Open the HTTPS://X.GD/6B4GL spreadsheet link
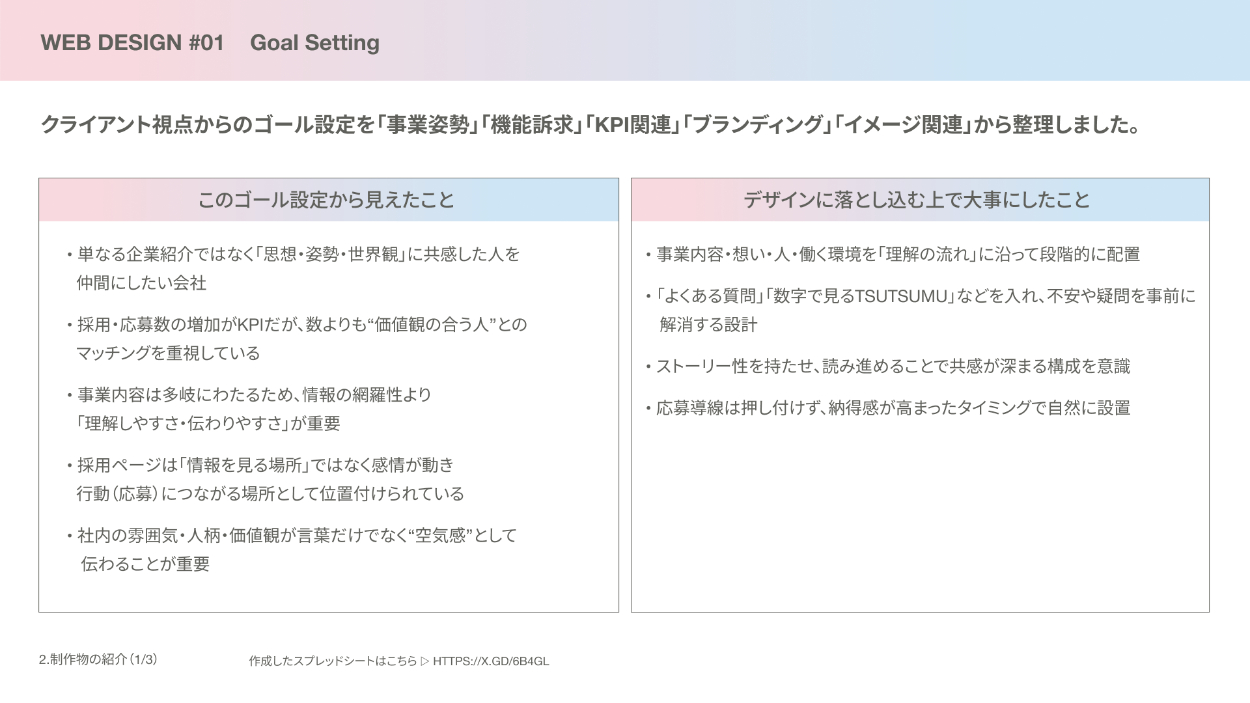The height and width of the screenshot is (703, 1250). [x=491, y=661]
